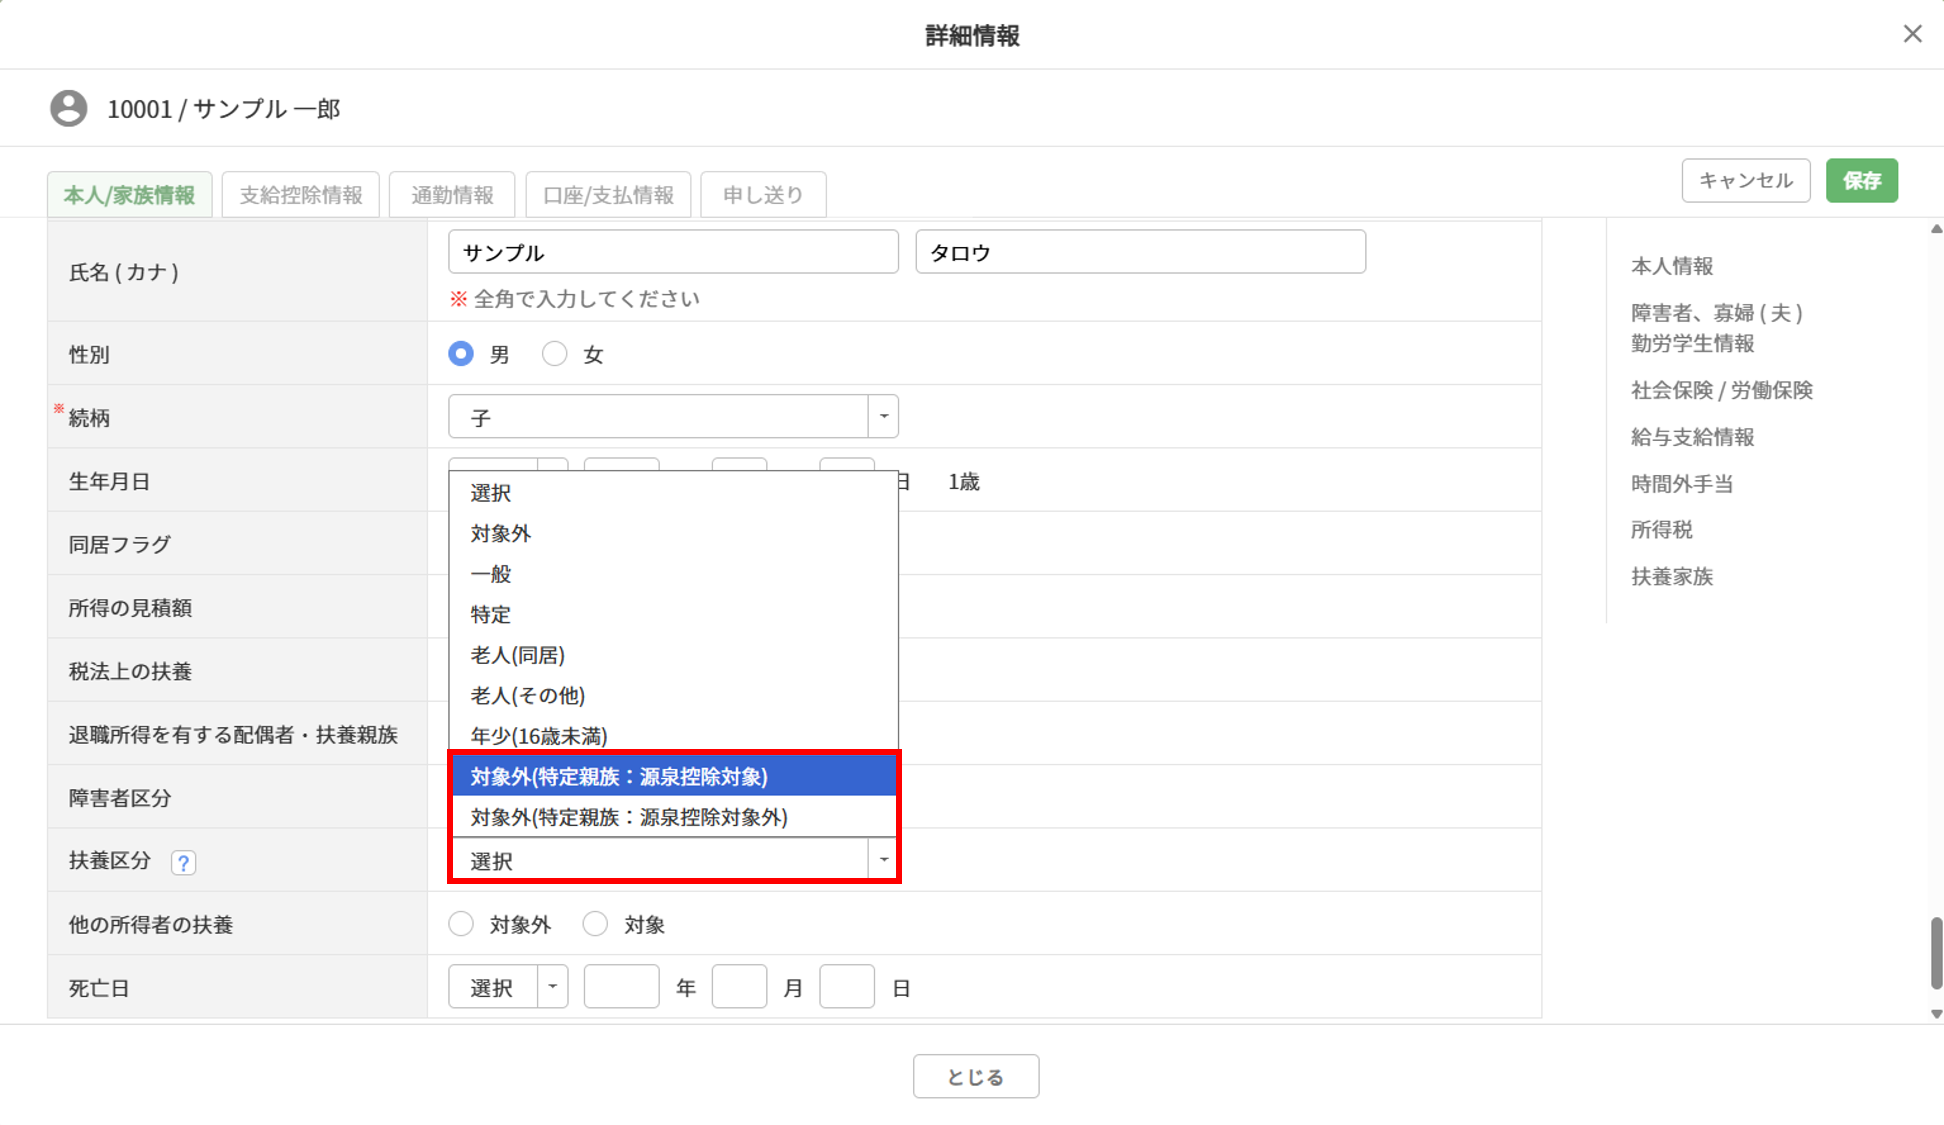Screen dimensions: 1944x1125
Task: Click the 保存 button
Action: click(x=1861, y=181)
